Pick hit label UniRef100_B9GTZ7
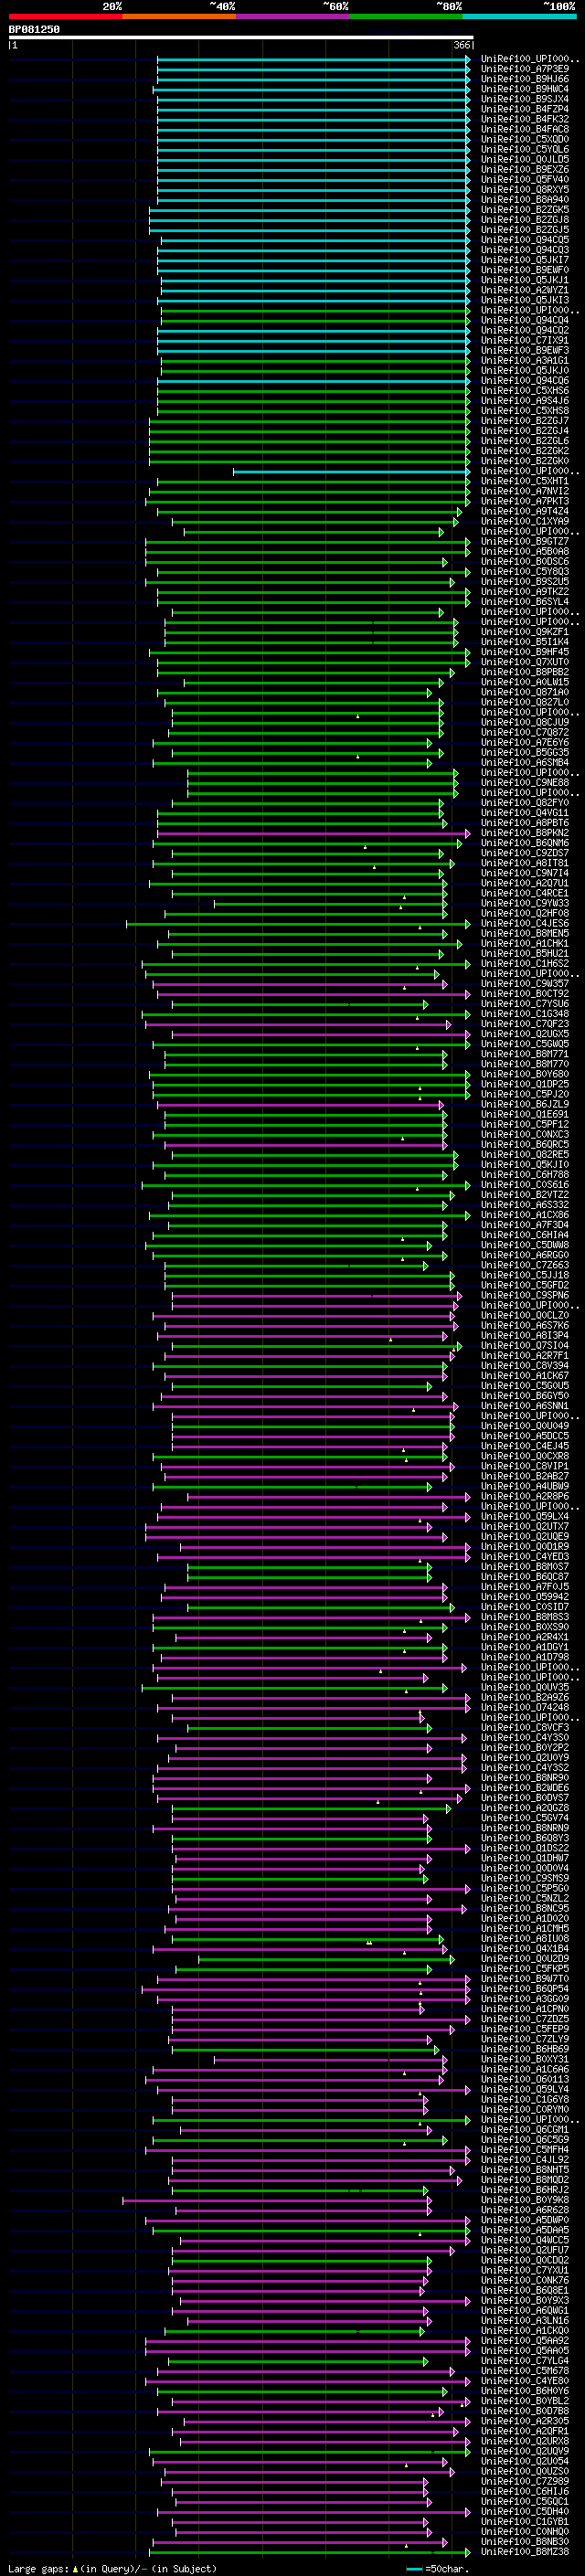585x2576 pixels. [524, 541]
